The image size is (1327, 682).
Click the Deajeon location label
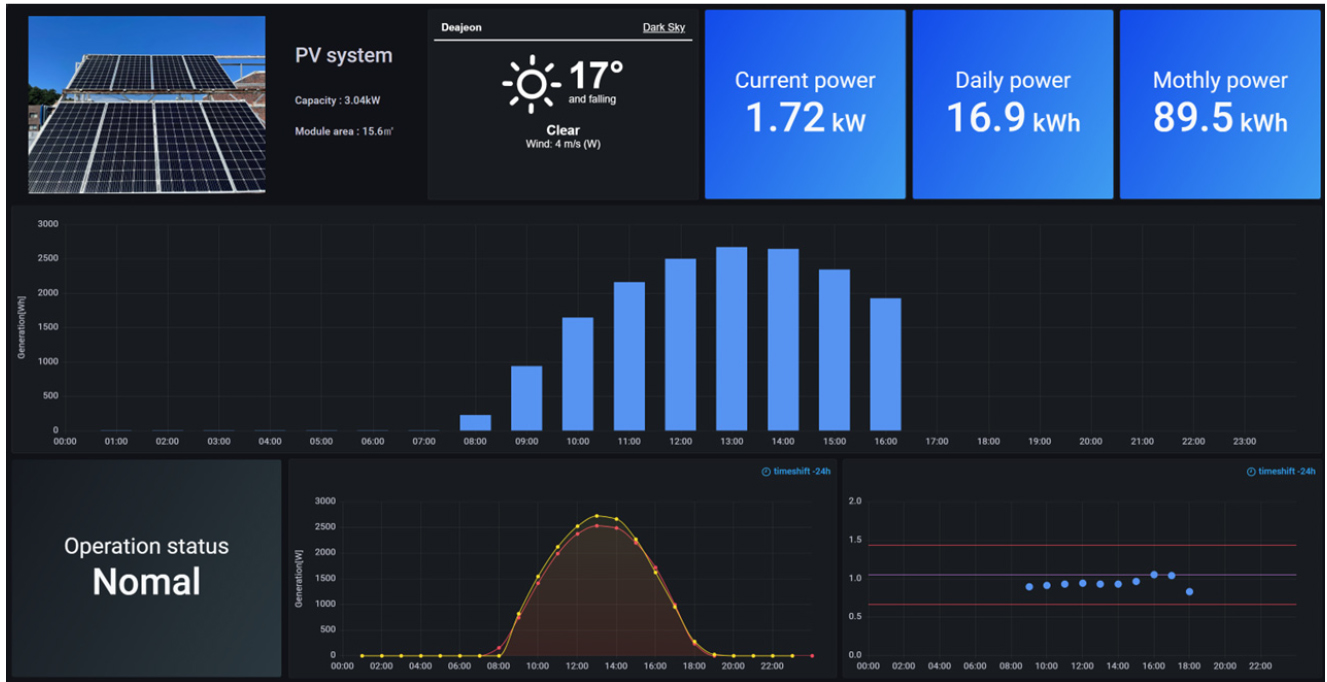pyautogui.click(x=461, y=28)
